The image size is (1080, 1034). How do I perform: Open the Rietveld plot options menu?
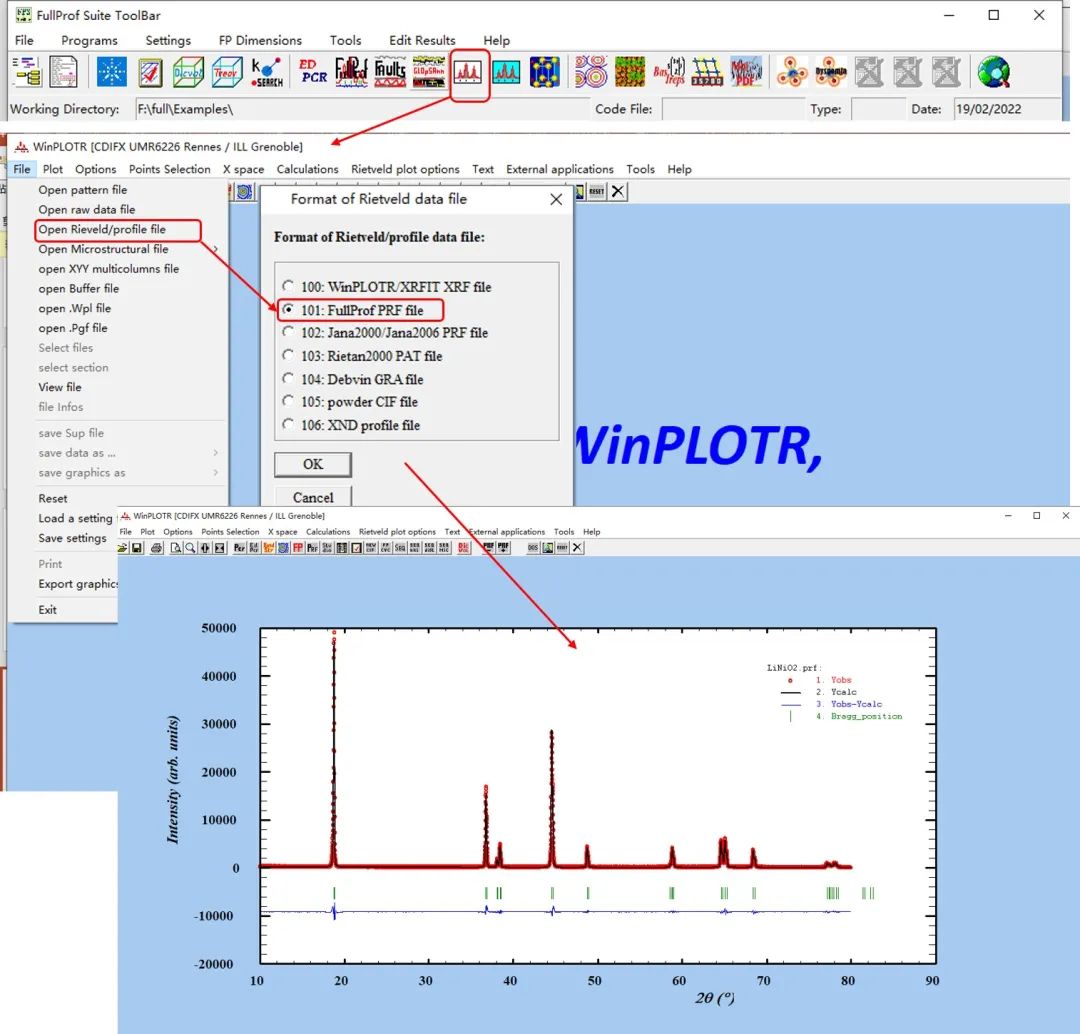click(405, 169)
